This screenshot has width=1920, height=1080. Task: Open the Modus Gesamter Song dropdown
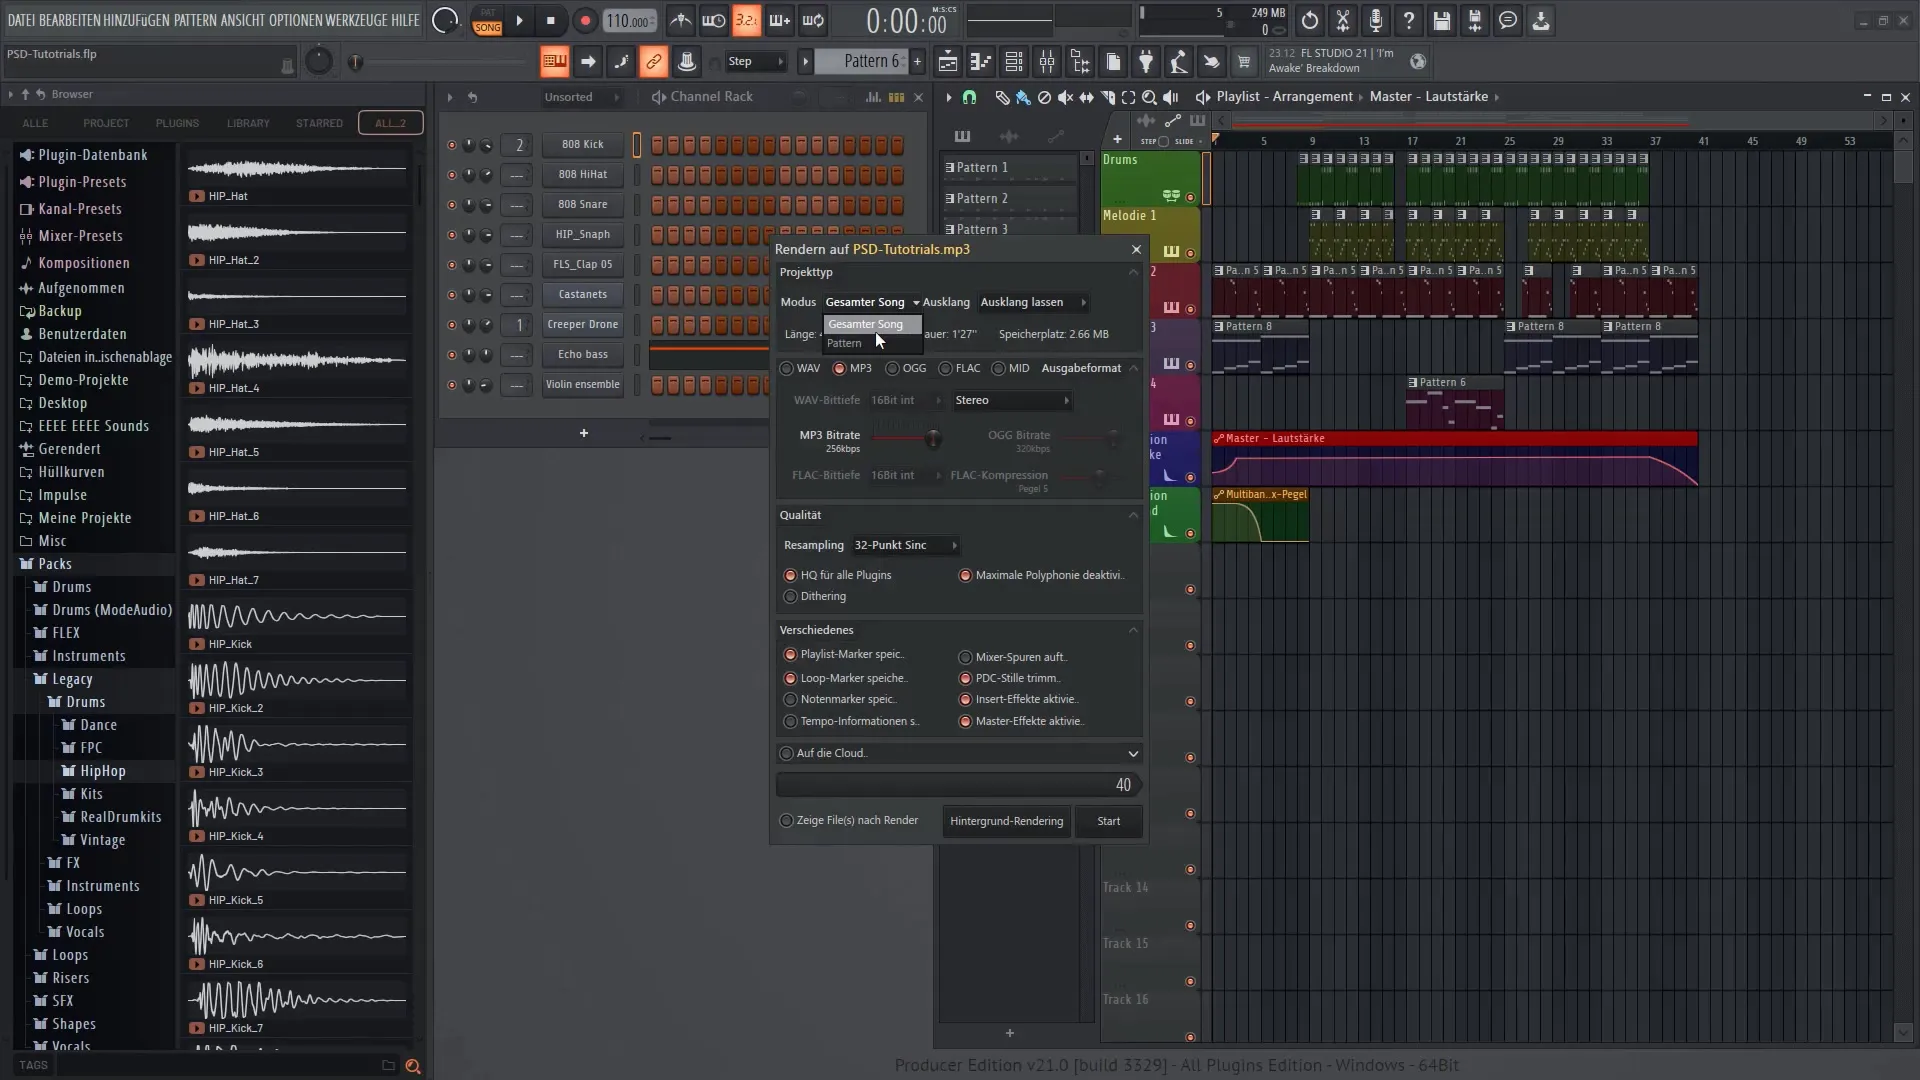(872, 302)
